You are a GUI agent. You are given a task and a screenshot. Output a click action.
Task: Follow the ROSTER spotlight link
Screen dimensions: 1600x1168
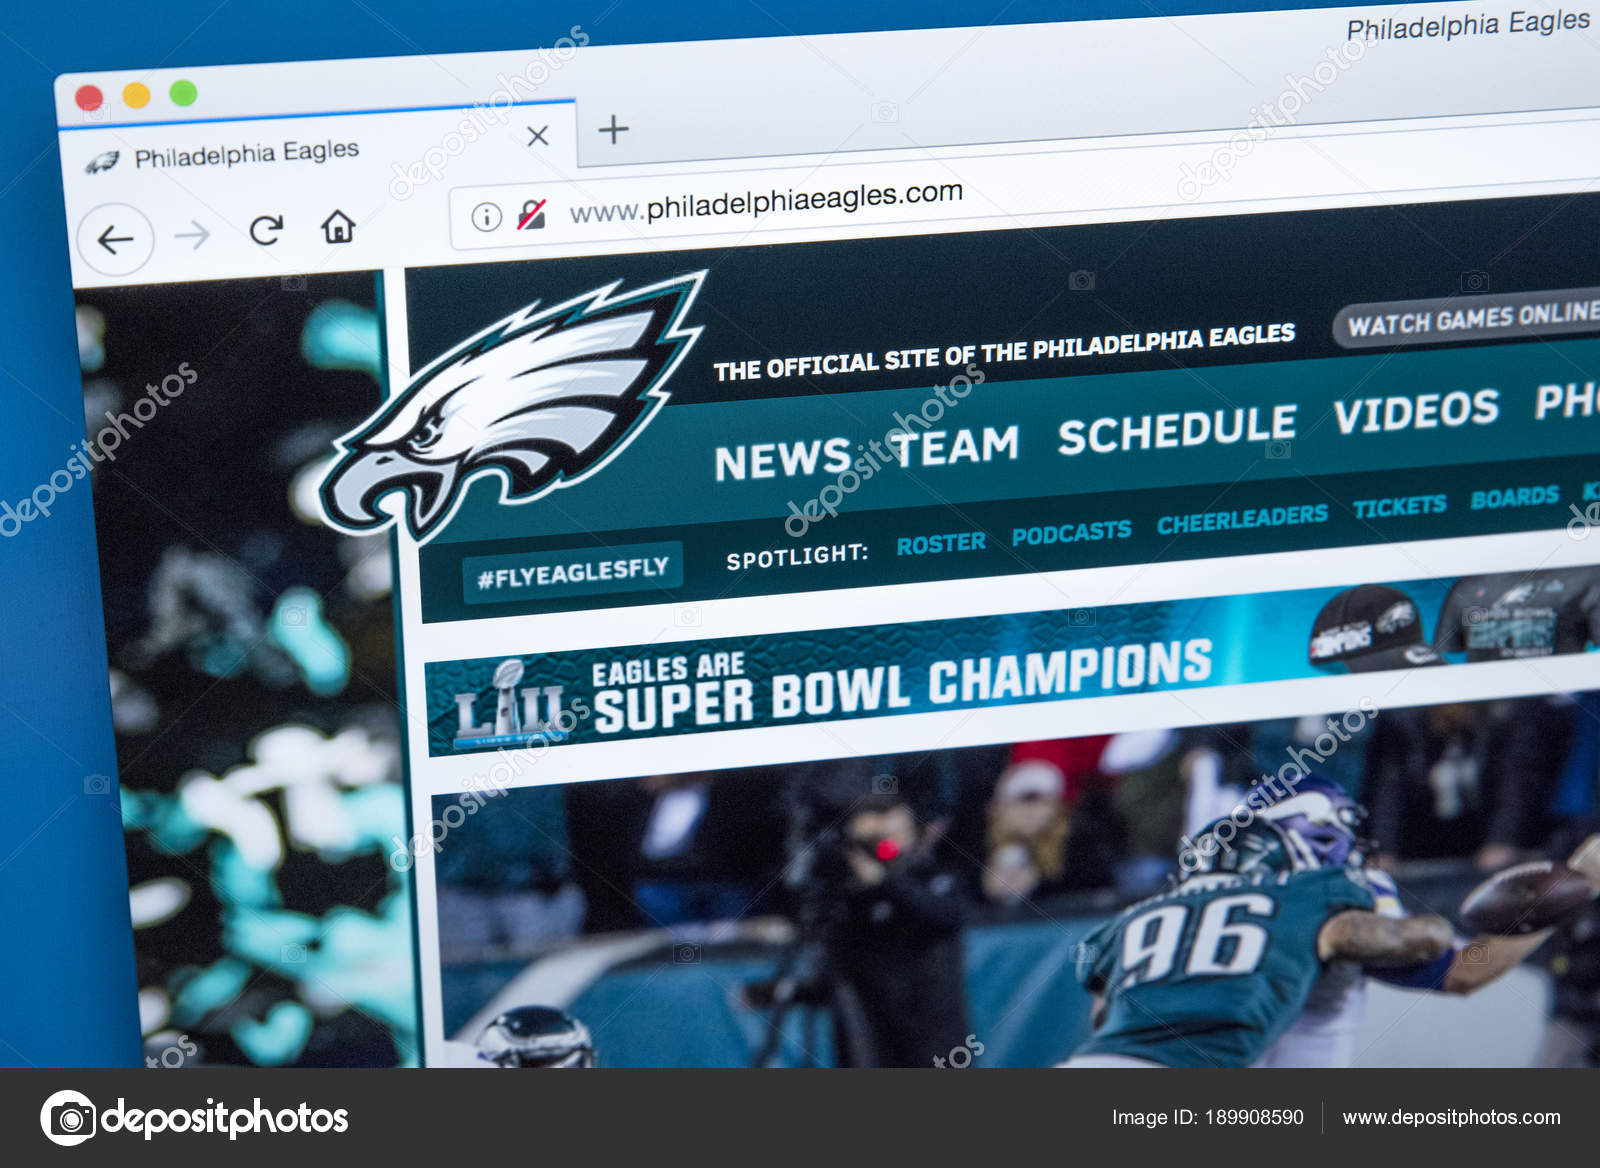(941, 542)
